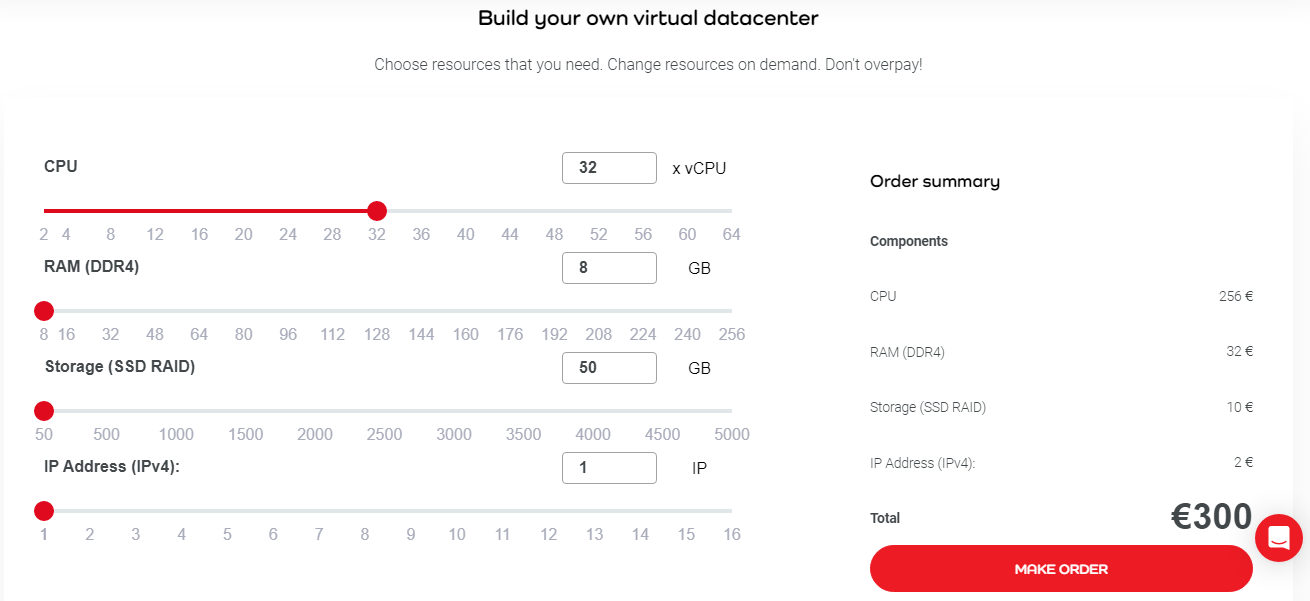Focus the CPU vCPU input field
Viewport: 1310px width, 601px height.
(x=609, y=168)
